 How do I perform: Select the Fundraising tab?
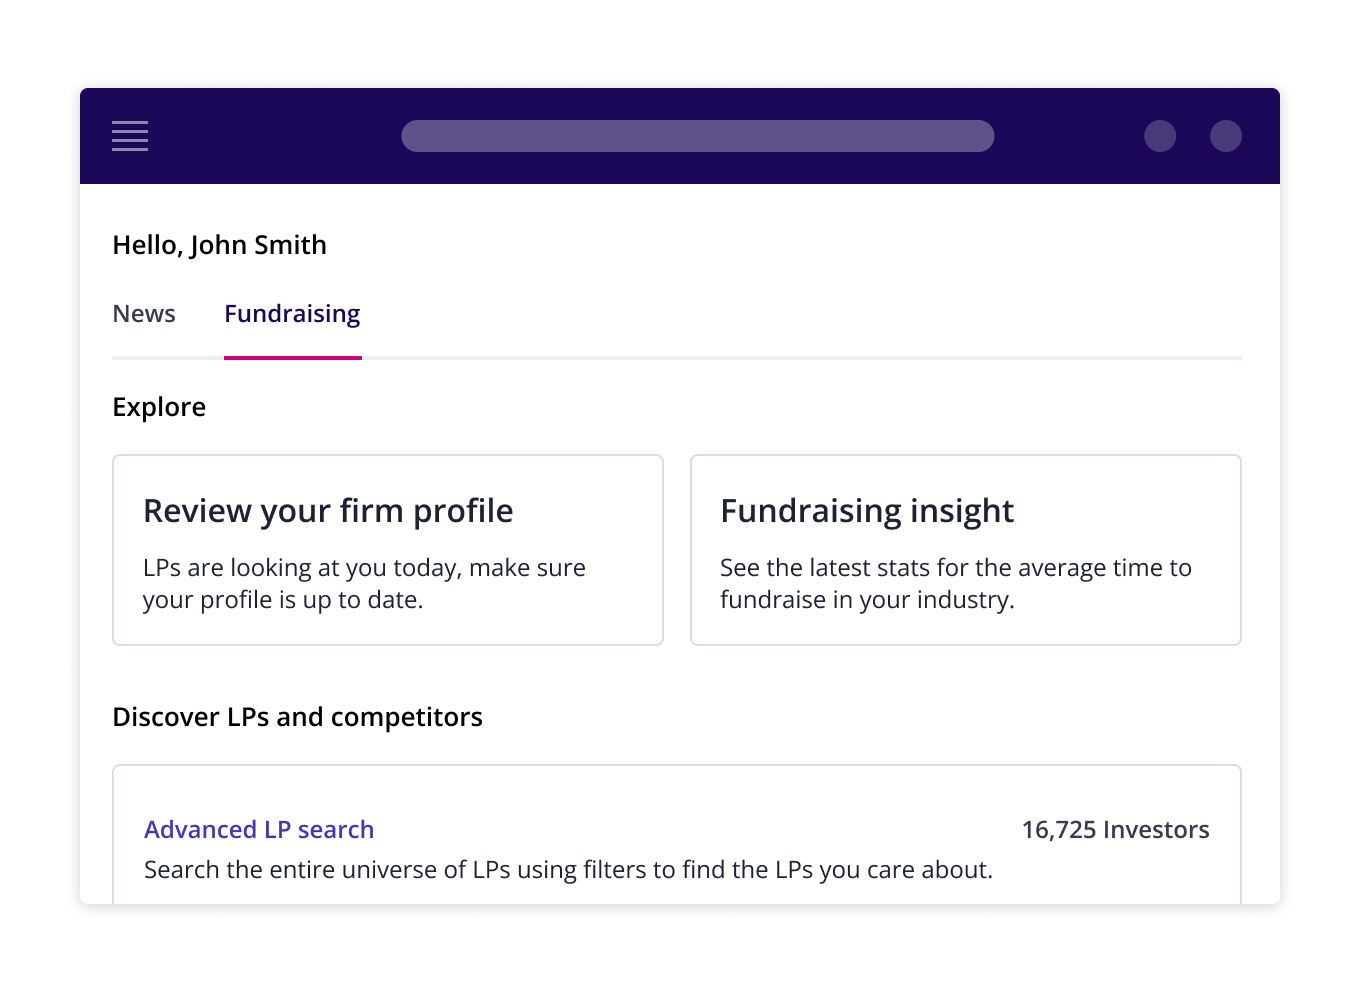[x=292, y=313]
